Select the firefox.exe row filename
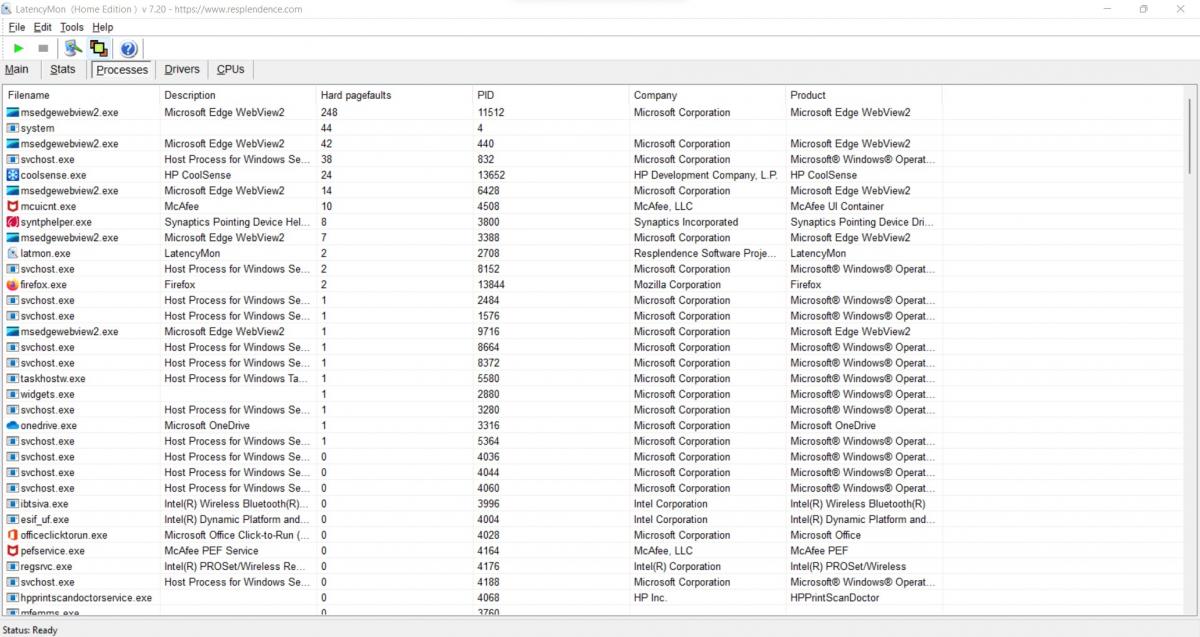The height and width of the screenshot is (637, 1200). click(x=43, y=285)
